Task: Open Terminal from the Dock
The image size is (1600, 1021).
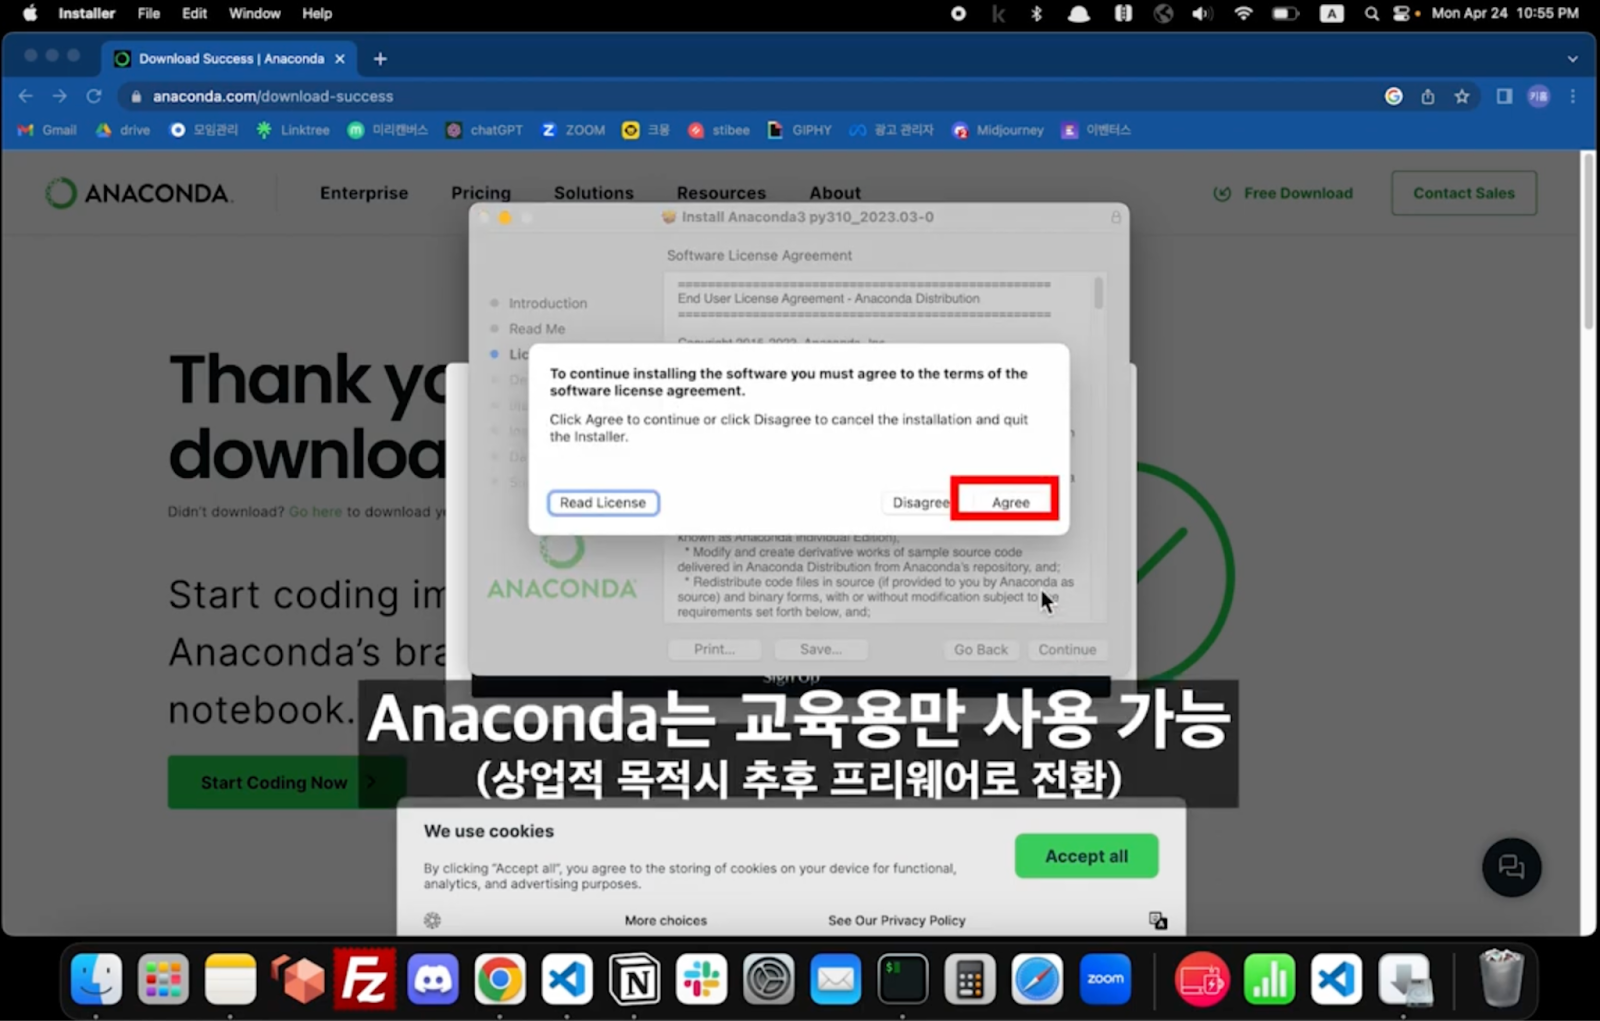Action: 903,978
